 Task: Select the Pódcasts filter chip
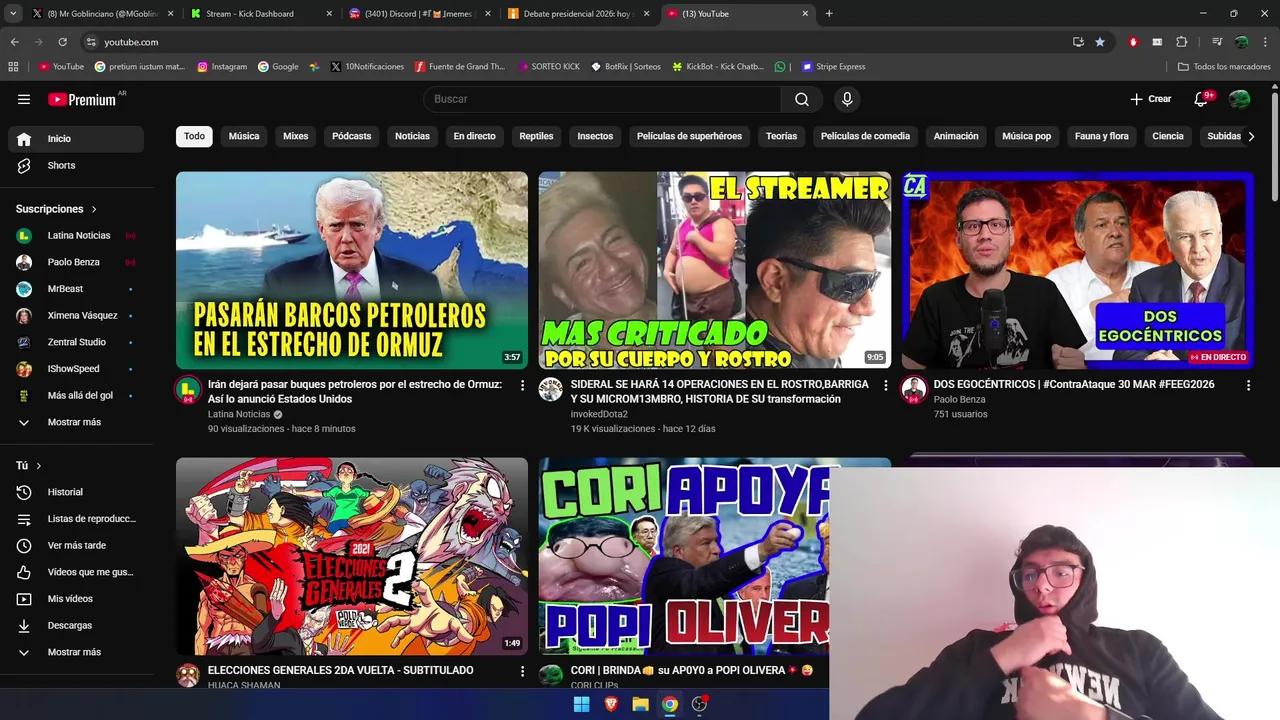pos(351,136)
